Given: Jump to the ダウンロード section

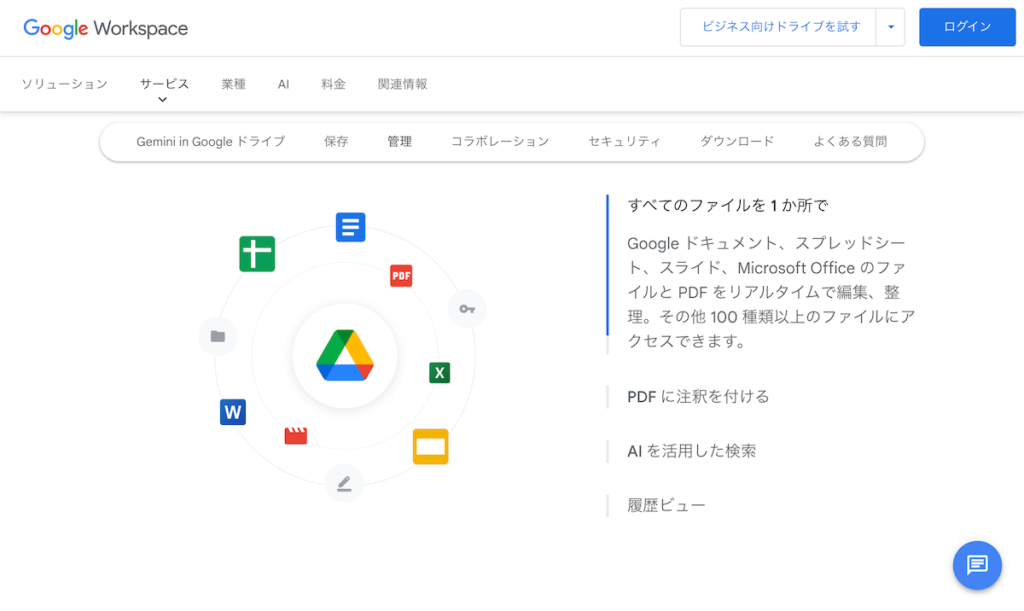Looking at the screenshot, I should tap(737, 142).
